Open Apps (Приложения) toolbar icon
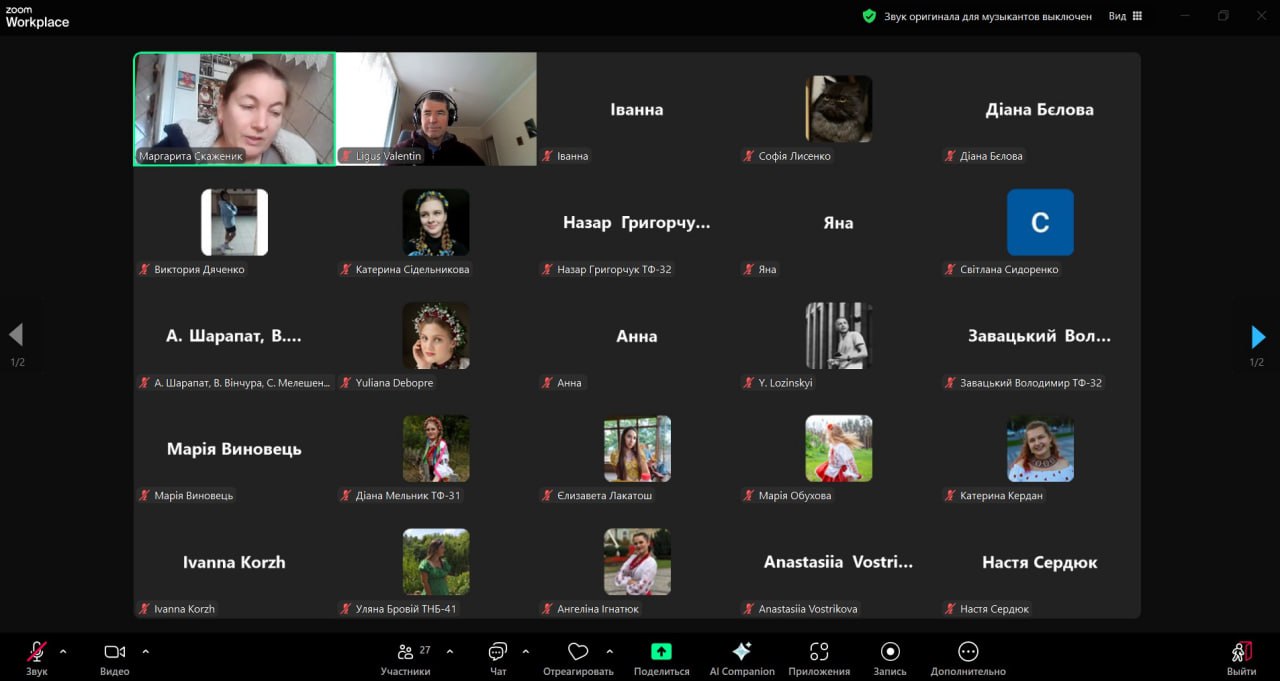Screen dimensions: 1280x681 tap(819, 652)
